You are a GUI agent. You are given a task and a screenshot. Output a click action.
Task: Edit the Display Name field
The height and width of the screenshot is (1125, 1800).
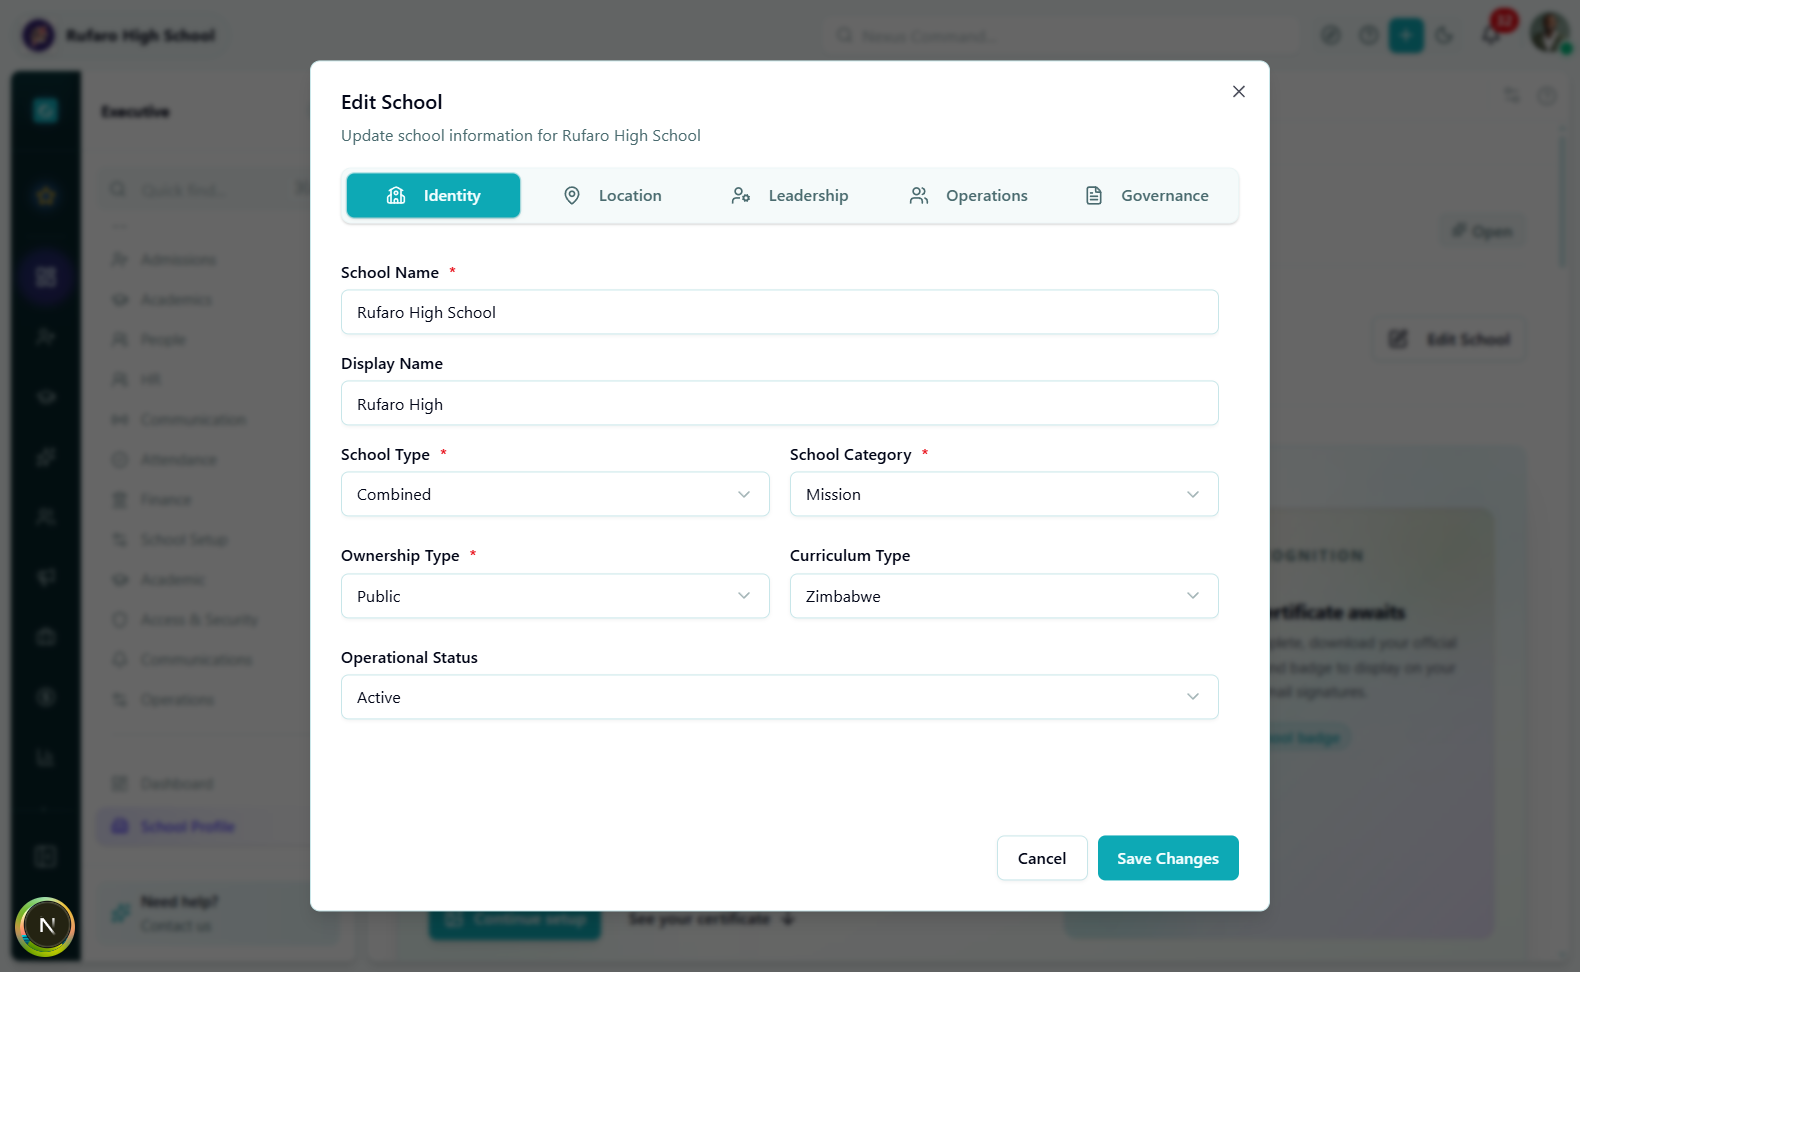point(779,404)
